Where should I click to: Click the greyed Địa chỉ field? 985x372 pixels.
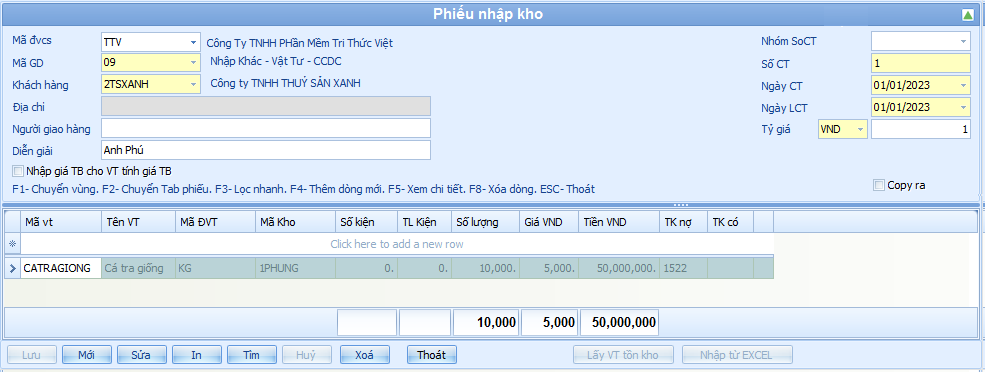click(x=266, y=106)
